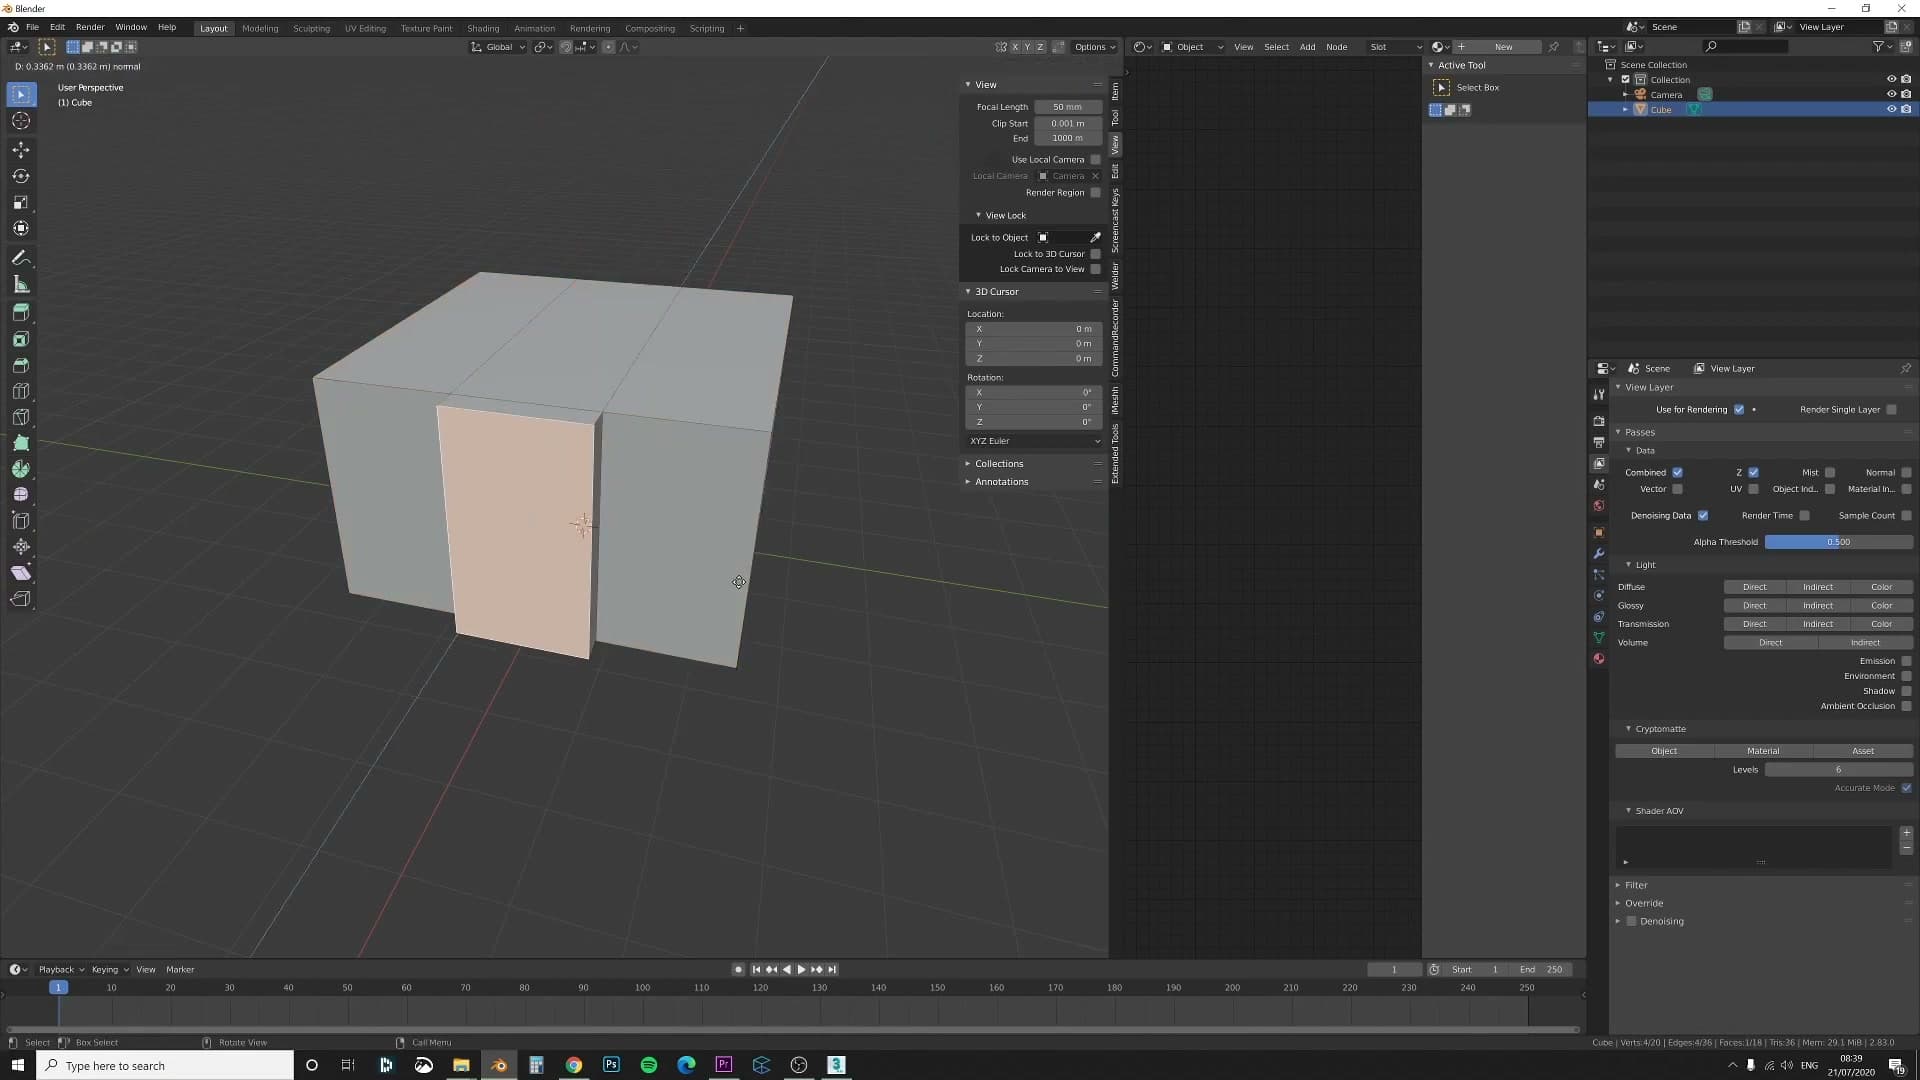
Task: Switch to the Shading workspace tab
Action: point(483,28)
